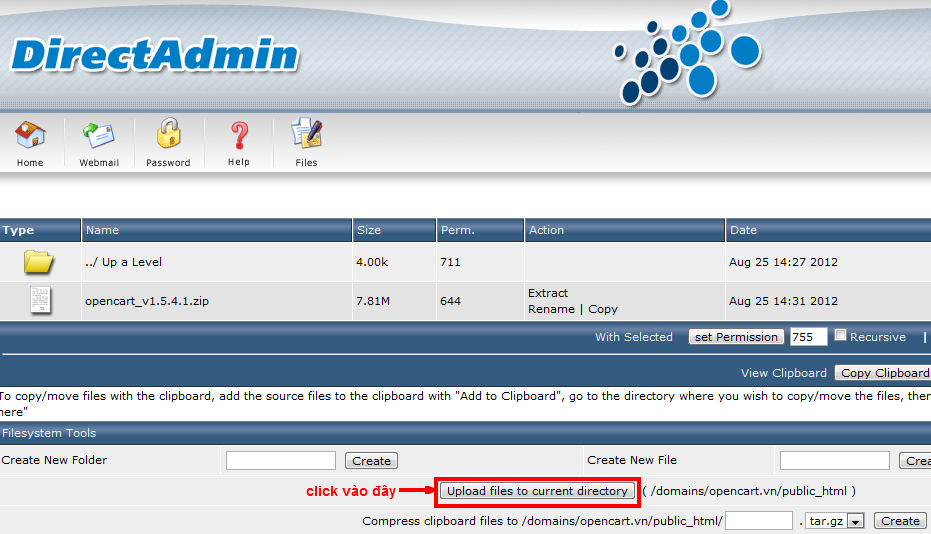
Task: Click the file icon for opencart_v1.5.4.1.zip
Action: 40,300
